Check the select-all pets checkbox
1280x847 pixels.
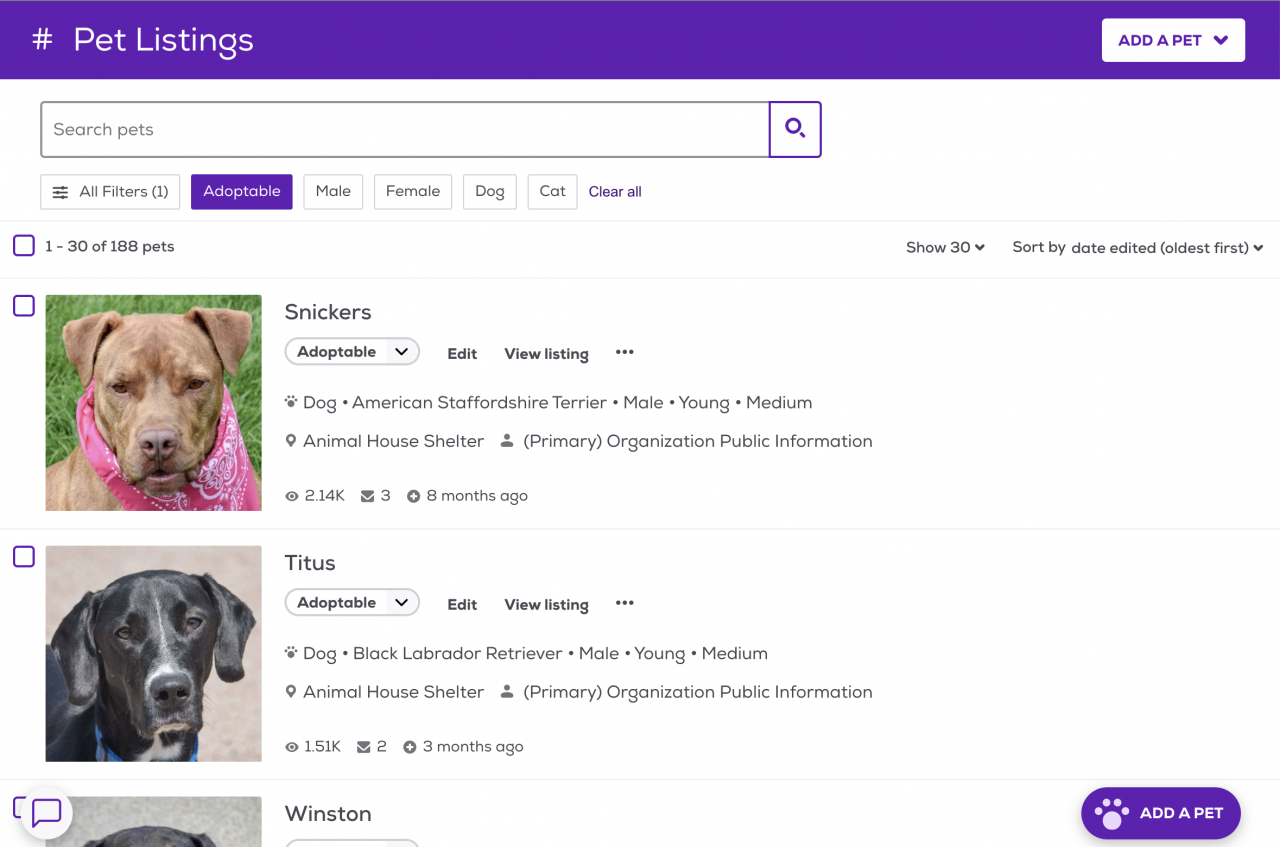(x=24, y=246)
